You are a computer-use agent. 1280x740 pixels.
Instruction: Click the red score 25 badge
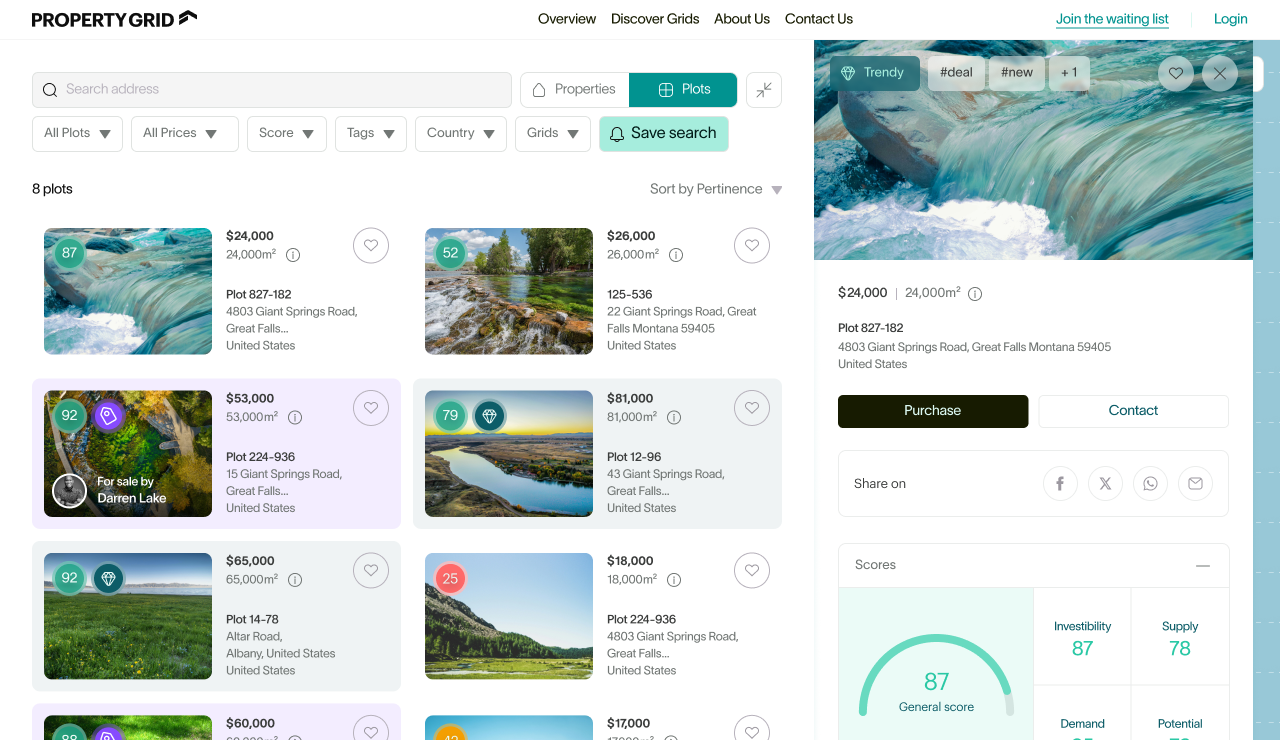coord(450,578)
